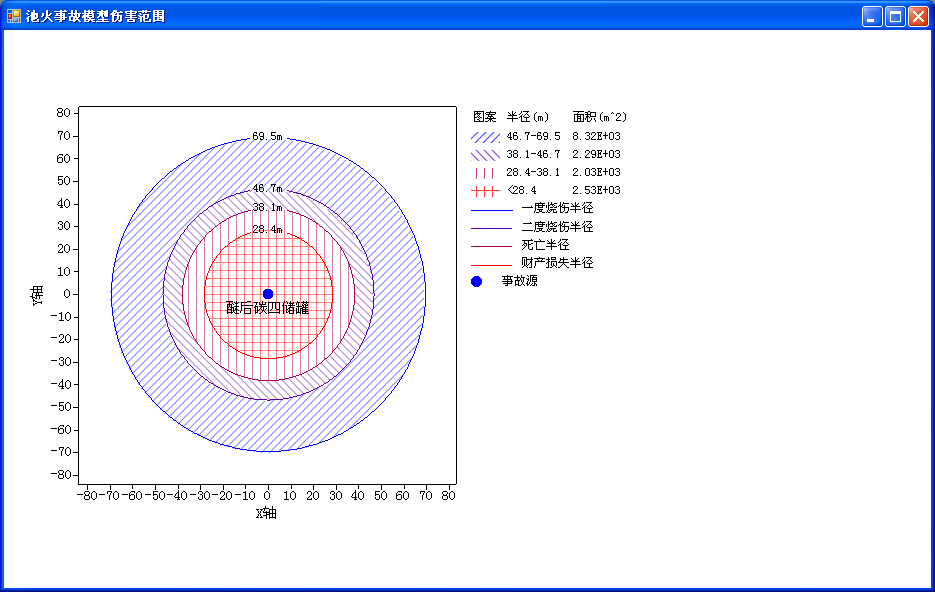Screen dimensions: 935x592
Task: Click the 事故源 legend text
Action: 519,281
